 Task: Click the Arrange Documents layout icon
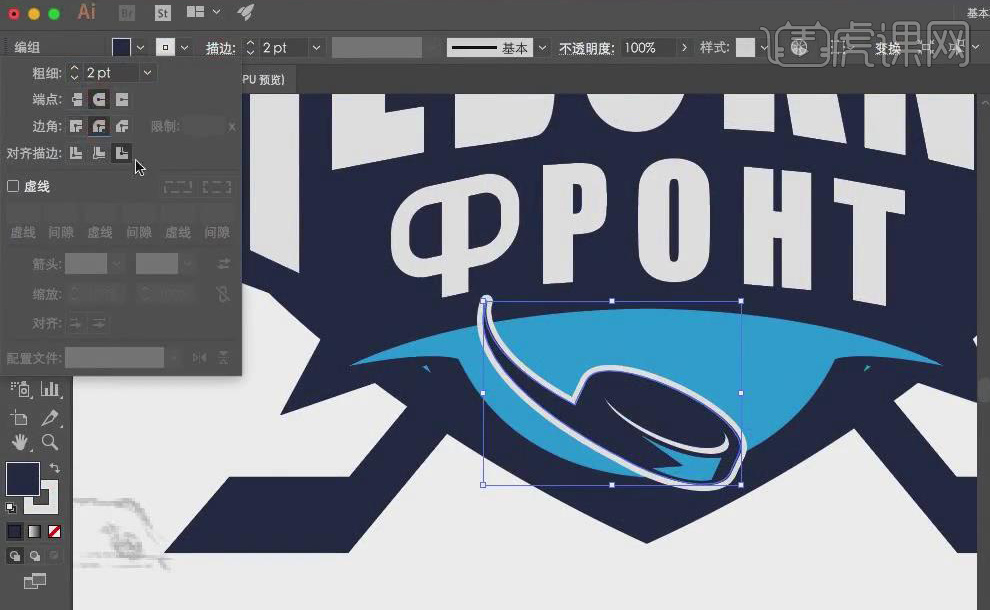point(196,12)
